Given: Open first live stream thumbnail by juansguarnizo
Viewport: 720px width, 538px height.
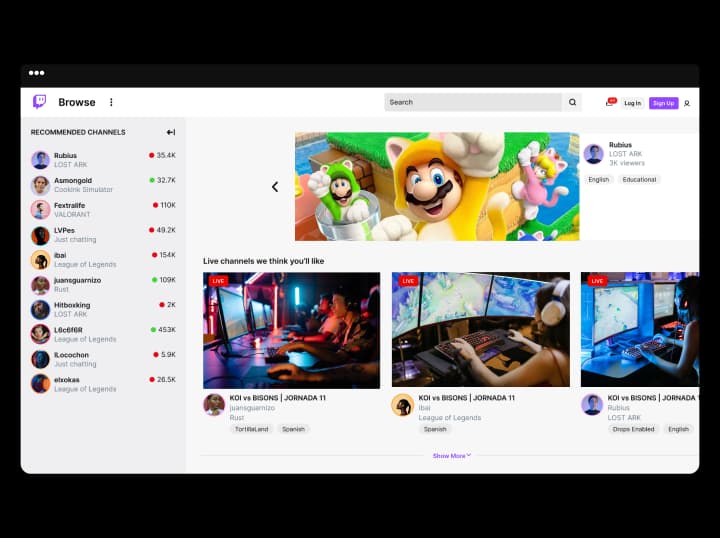Looking at the screenshot, I should [292, 330].
